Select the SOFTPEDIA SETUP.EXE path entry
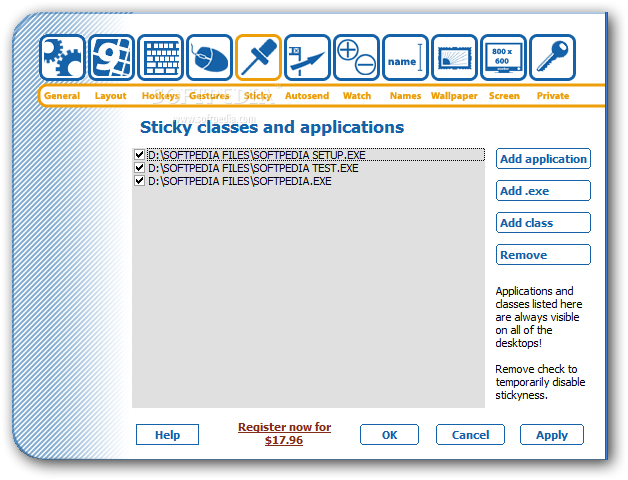The height and width of the screenshot is (480, 628). [316, 155]
